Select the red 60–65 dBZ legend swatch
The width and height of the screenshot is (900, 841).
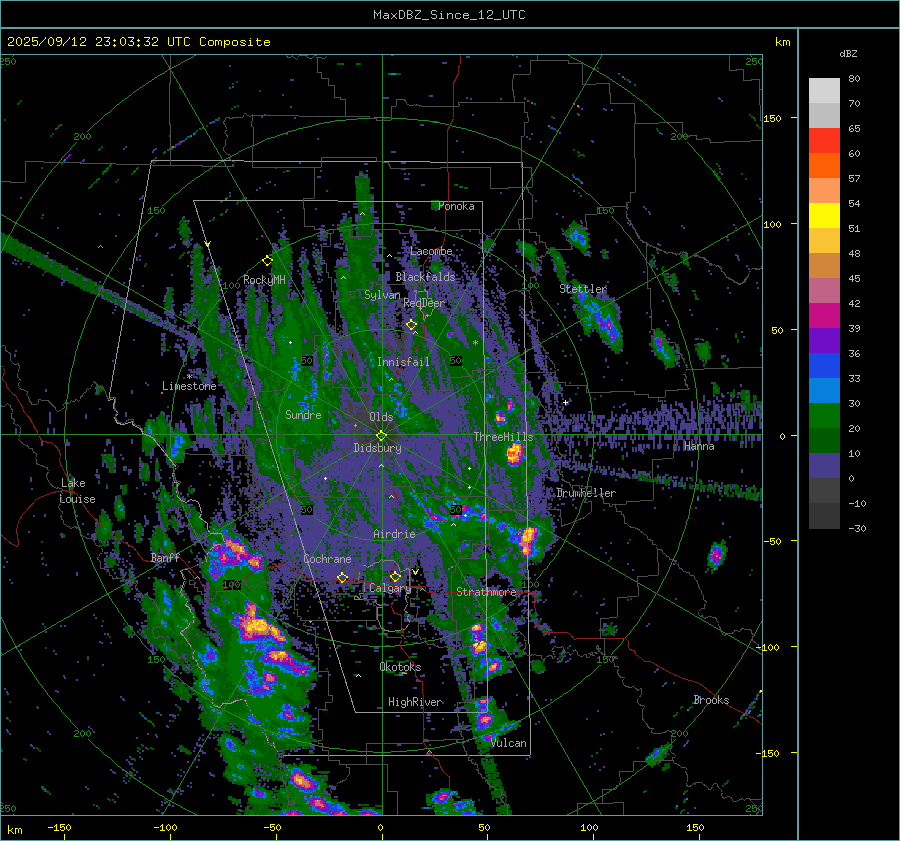point(824,141)
